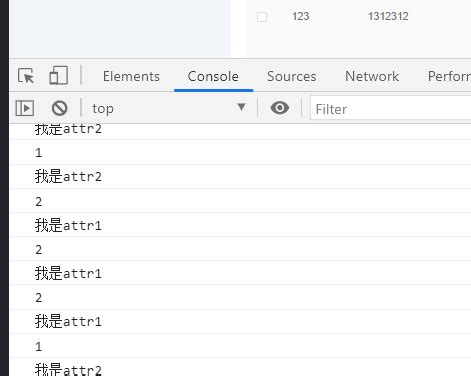
Task: Open the top context dropdown arrow
Action: [x=241, y=107]
